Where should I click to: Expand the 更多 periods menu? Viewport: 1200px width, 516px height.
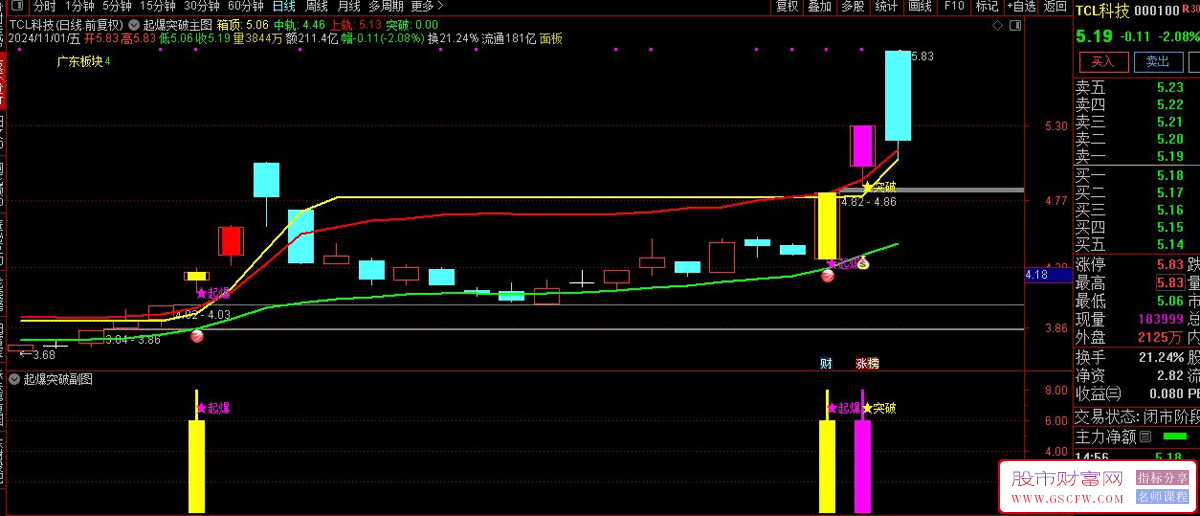click(427, 6)
